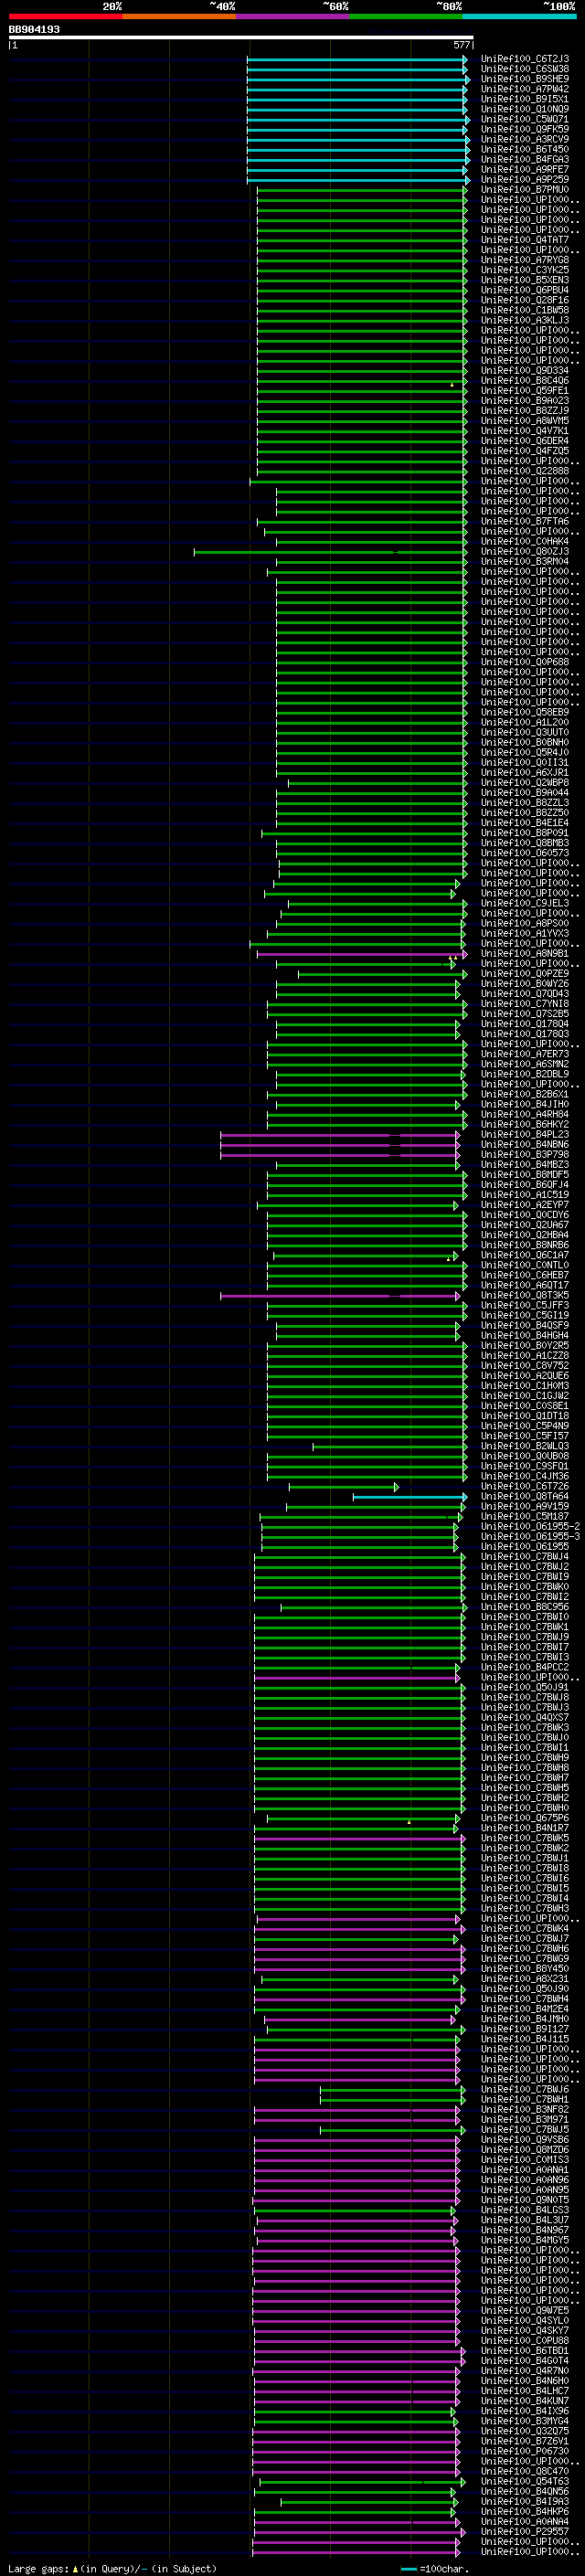The width and height of the screenshot is (585, 2576).
Task: Select hit label UniRef100_C3YK25
Action: [525, 270]
